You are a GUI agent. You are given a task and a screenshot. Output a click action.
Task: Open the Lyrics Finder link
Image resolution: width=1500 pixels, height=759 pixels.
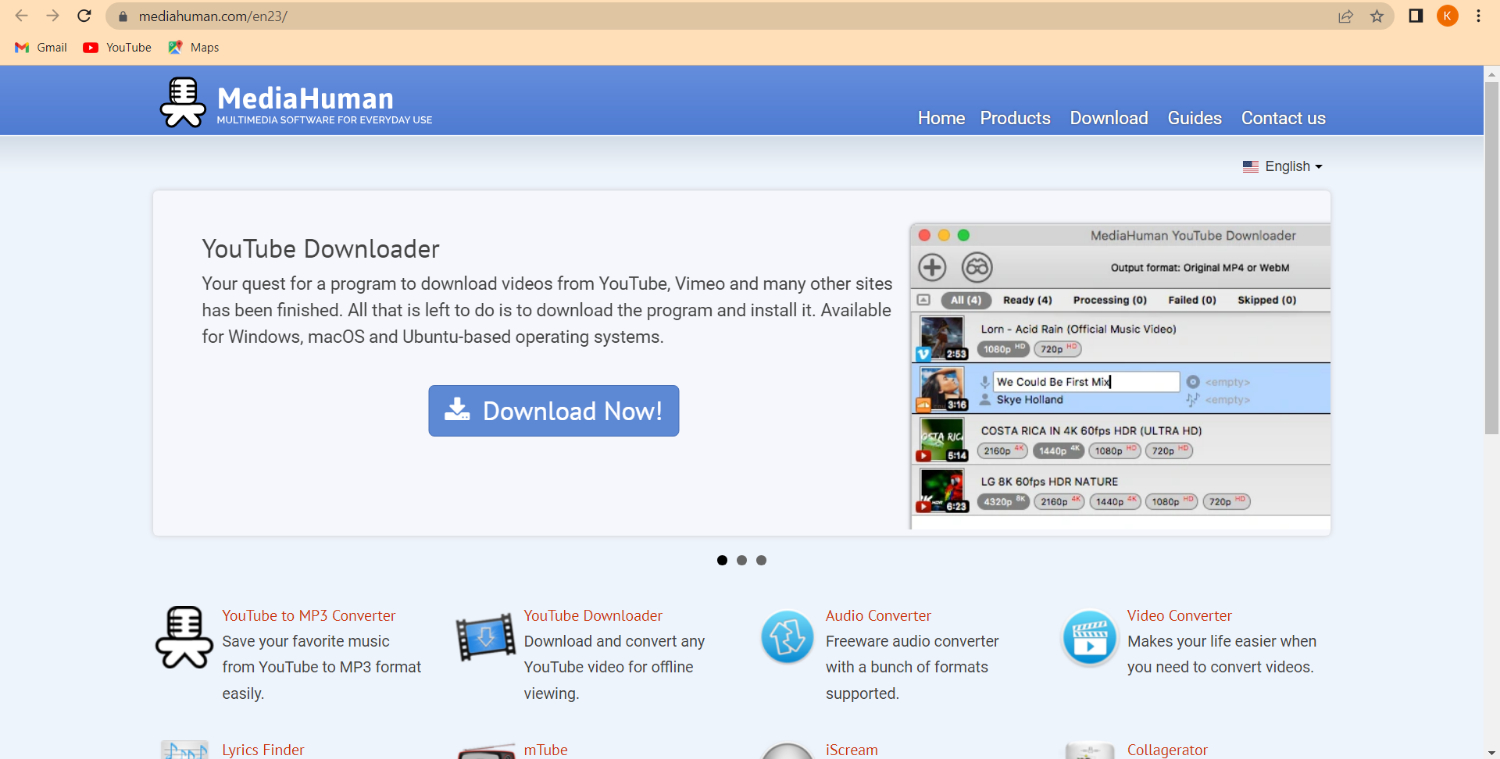coord(263,750)
